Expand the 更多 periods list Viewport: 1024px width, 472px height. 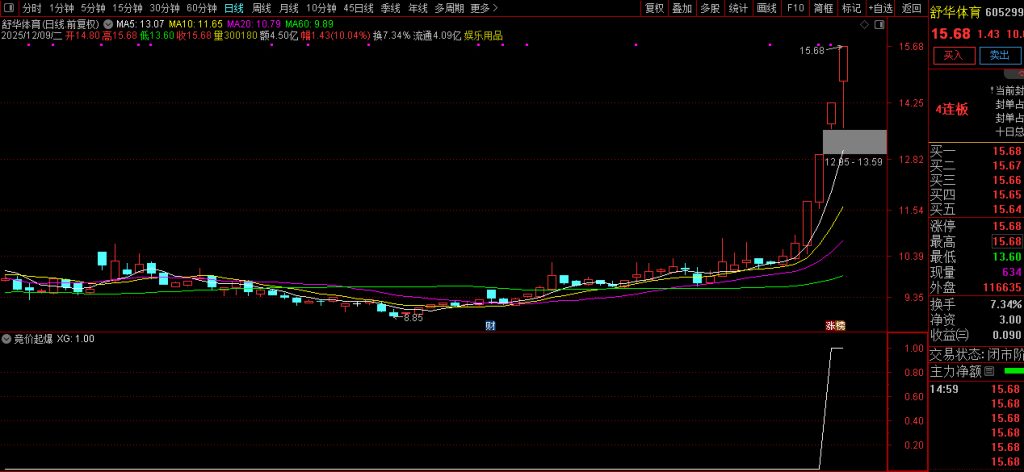click(482, 8)
